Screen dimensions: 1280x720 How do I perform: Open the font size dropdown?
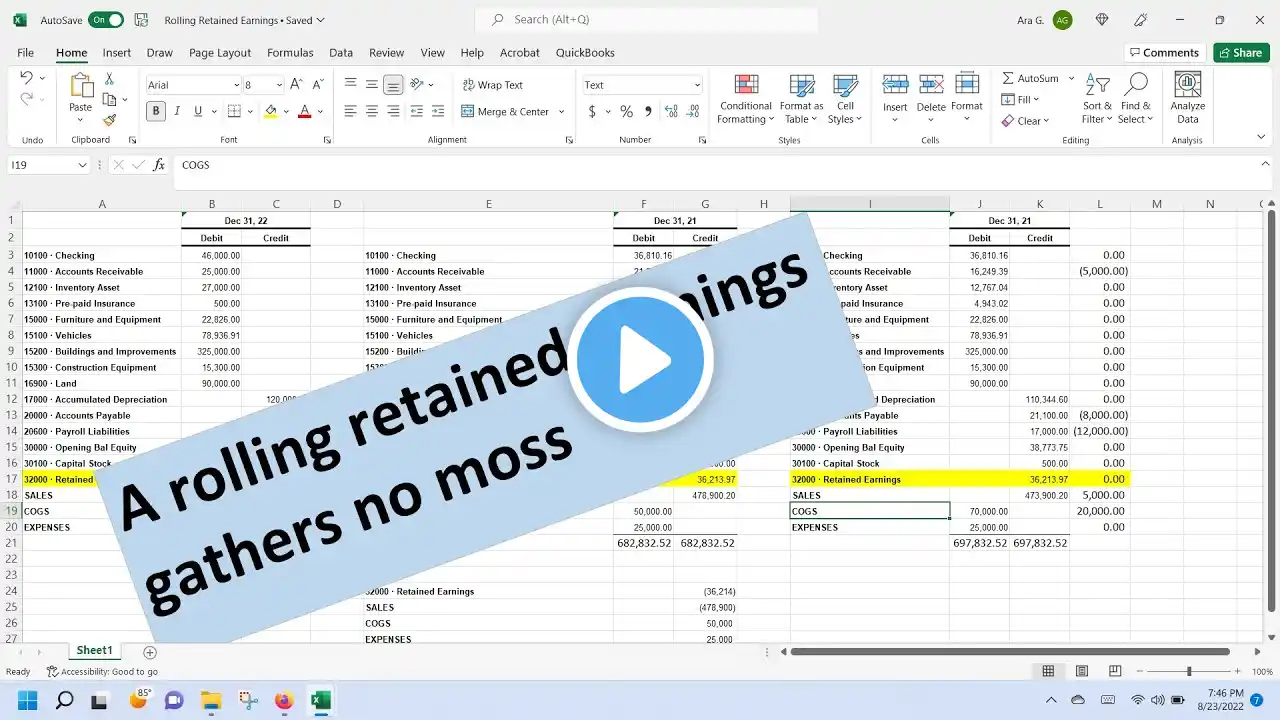click(x=278, y=85)
